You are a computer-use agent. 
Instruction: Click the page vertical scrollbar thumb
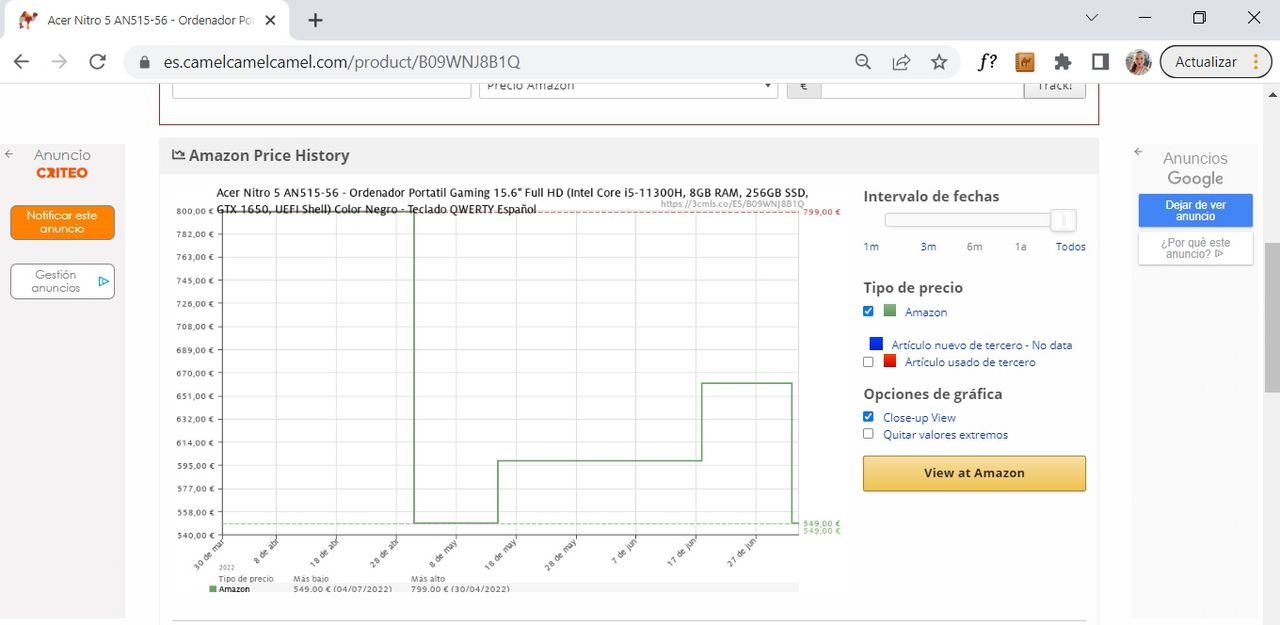pos(1272,317)
